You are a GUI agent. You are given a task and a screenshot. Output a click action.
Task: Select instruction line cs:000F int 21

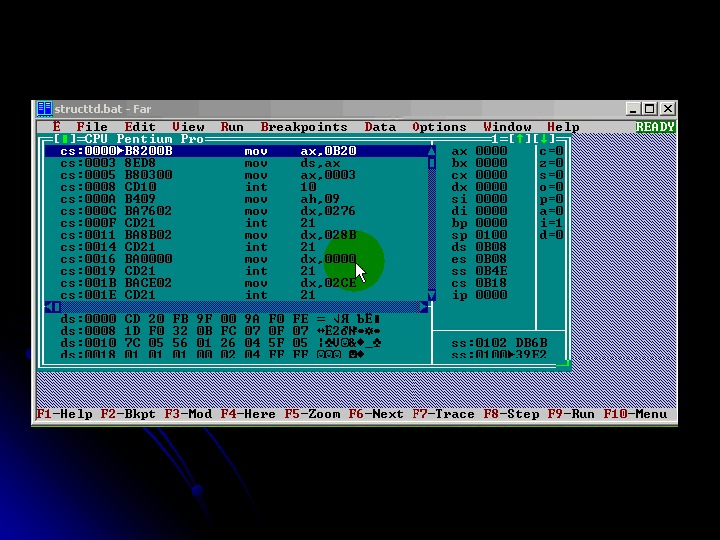236,223
